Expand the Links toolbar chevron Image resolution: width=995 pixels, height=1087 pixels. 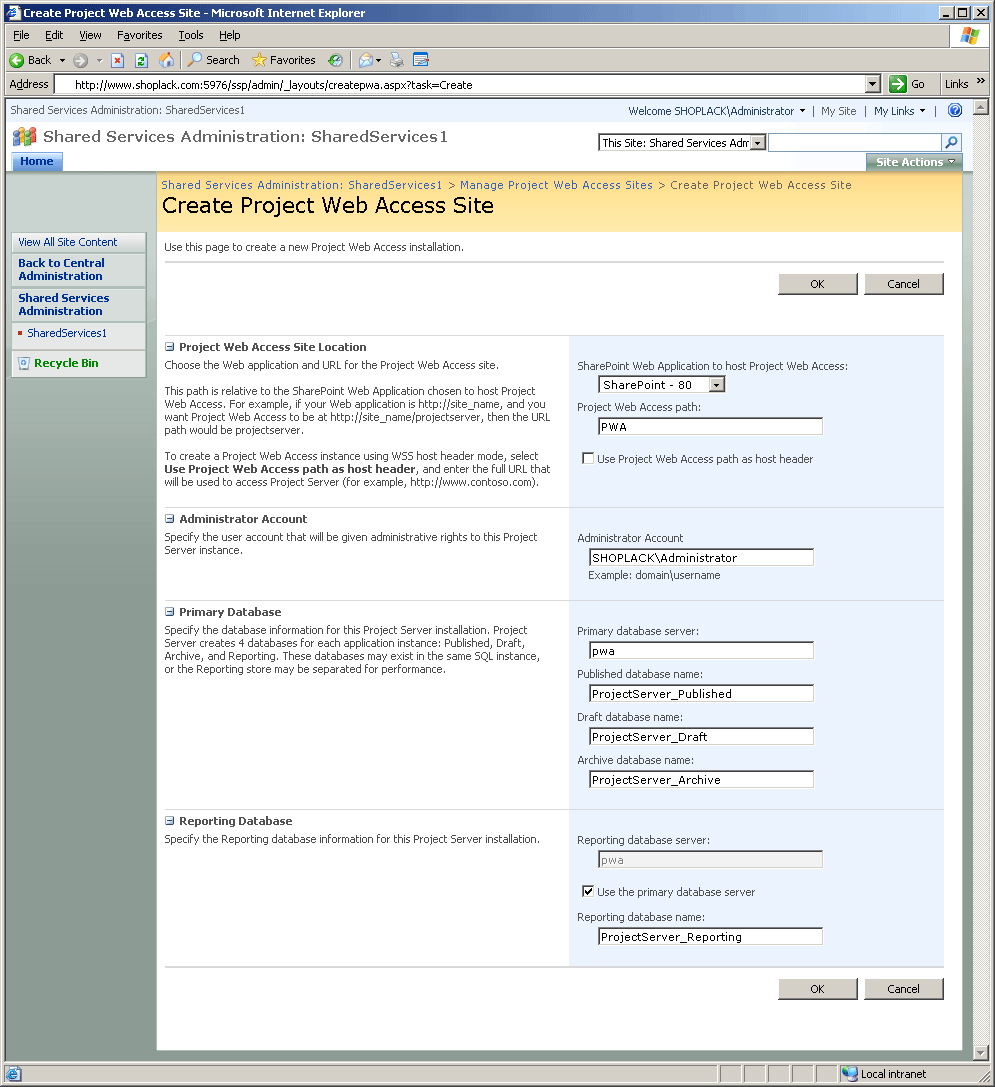pos(980,81)
